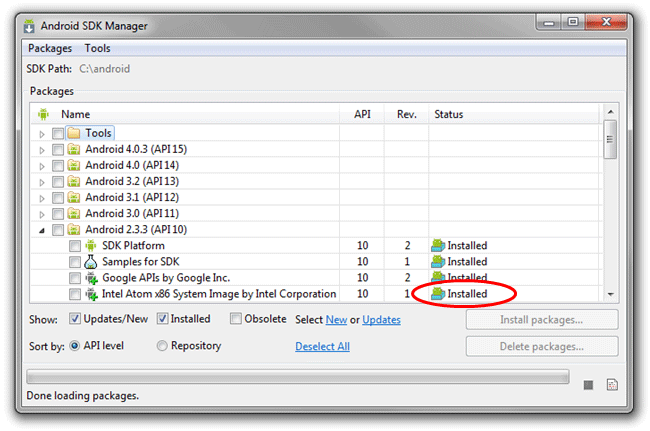Screen dimensions: 650x431
Task: Click the 'C:\android' SDK path text
Action: pyautogui.click(x=104, y=69)
